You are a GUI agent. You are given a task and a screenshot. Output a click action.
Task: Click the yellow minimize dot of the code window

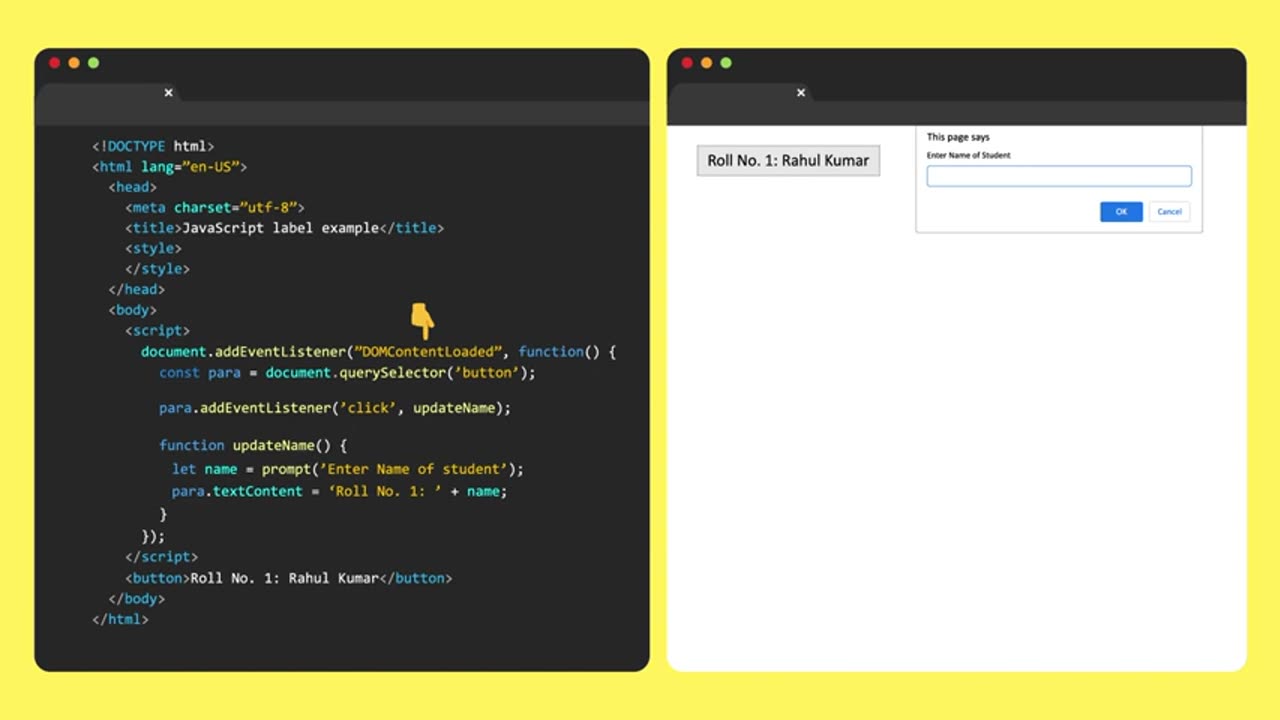click(x=74, y=63)
